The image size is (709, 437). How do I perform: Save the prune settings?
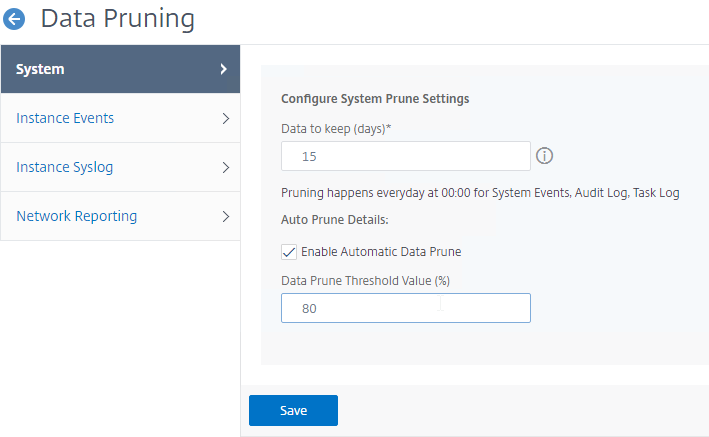(293, 410)
